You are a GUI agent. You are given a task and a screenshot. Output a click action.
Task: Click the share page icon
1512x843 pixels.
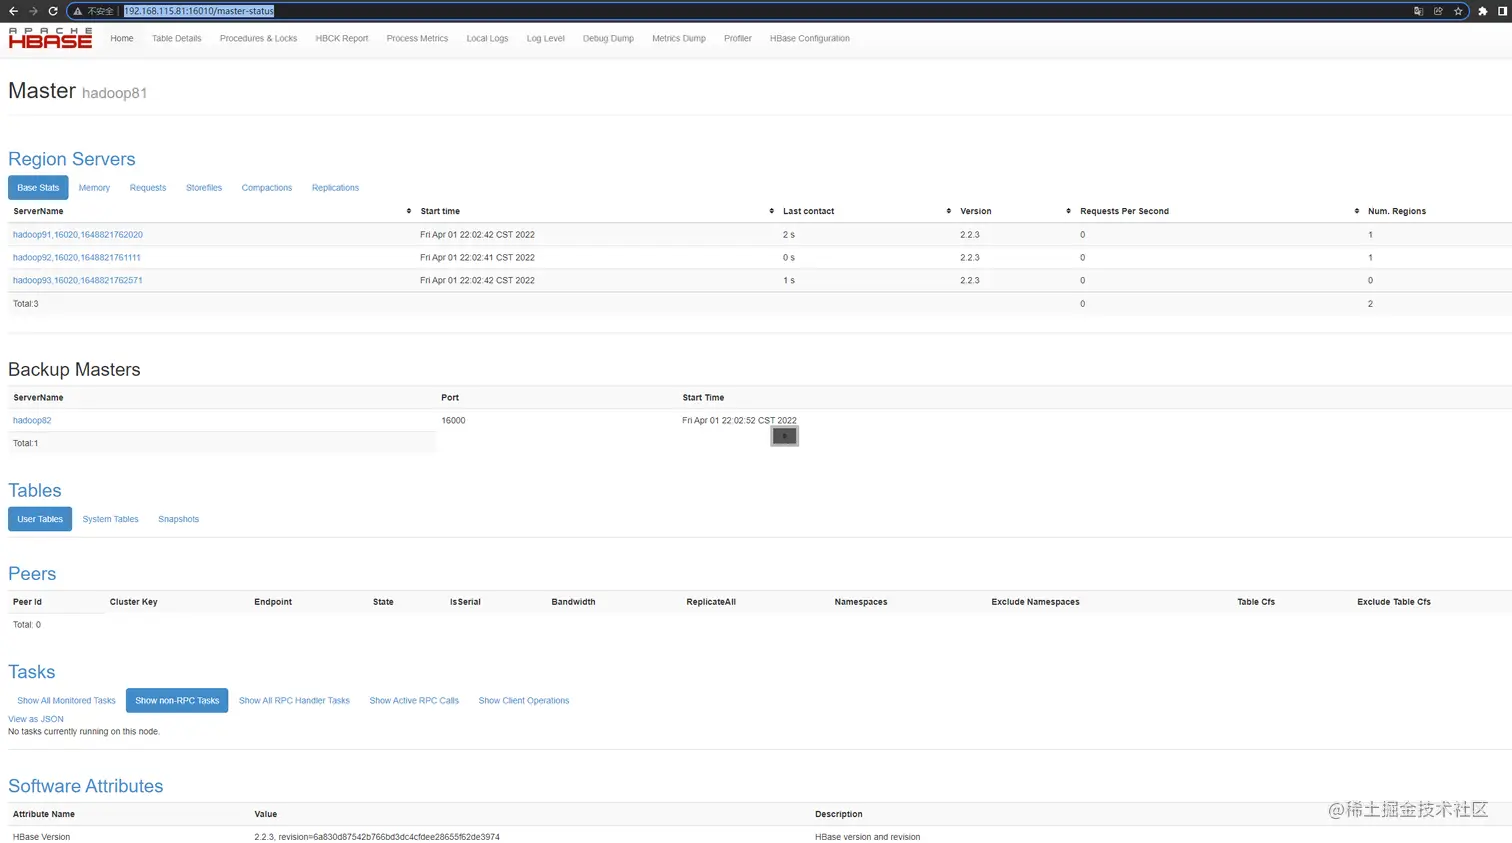1438,11
